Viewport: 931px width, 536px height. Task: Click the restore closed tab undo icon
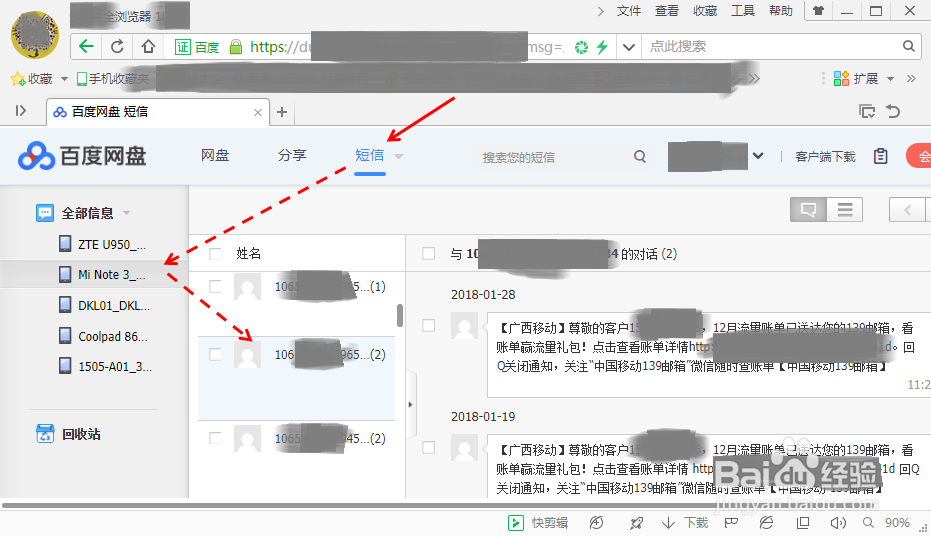(x=893, y=111)
